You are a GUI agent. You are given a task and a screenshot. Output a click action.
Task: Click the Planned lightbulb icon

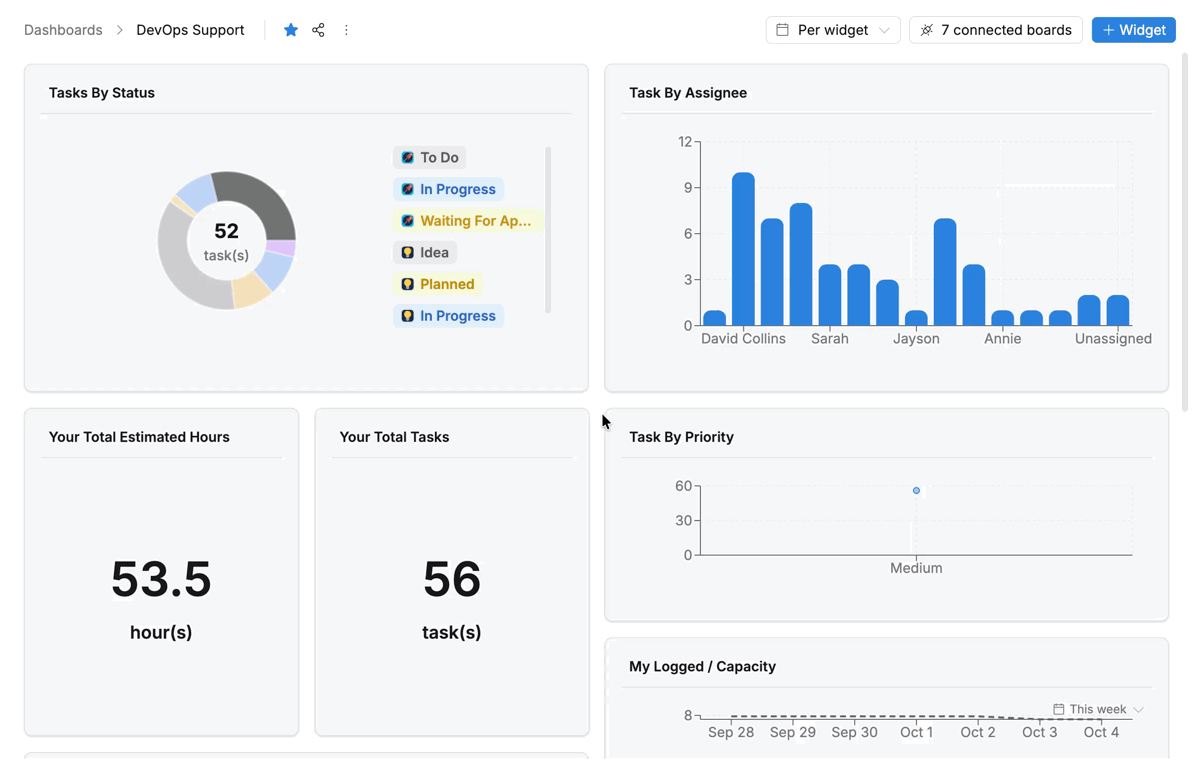pyautogui.click(x=408, y=284)
